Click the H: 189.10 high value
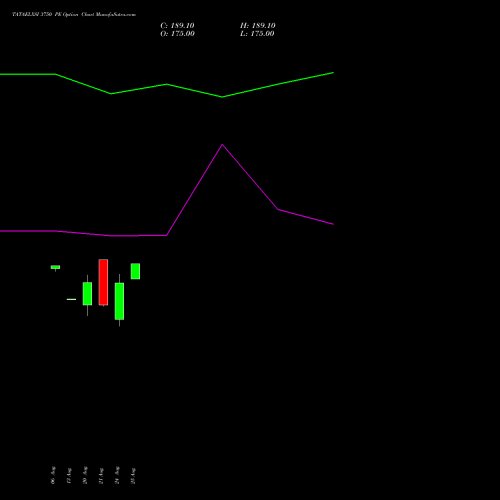This screenshot has height=500, width=500. pos(258,26)
